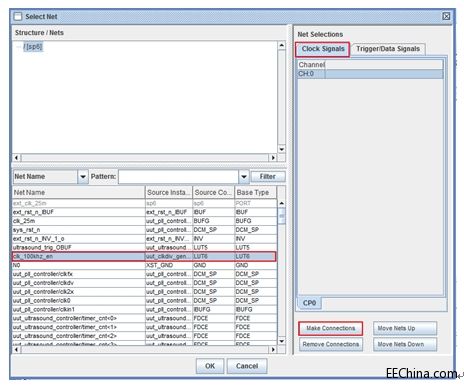Switch to the Trigger/Data Signals tab
Image resolution: width=464 pixels, height=387 pixels.
pos(388,49)
